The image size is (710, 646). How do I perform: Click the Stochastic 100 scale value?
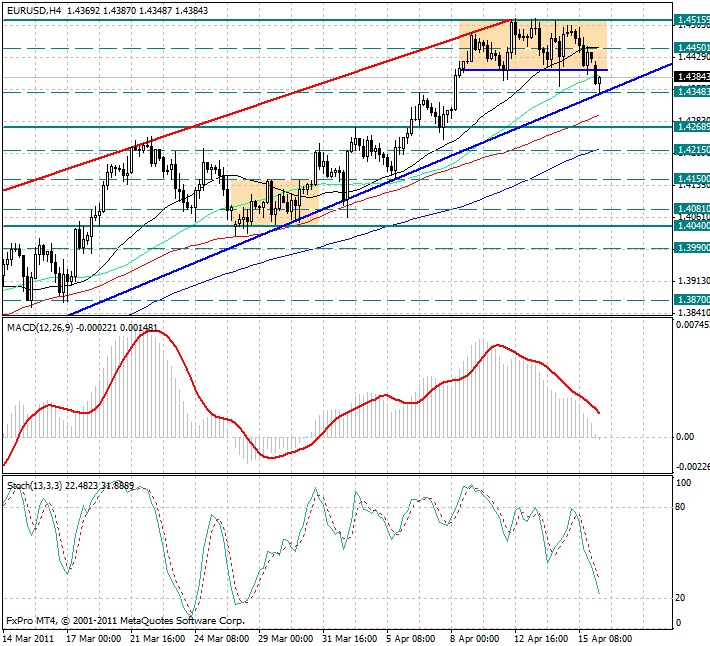point(683,483)
